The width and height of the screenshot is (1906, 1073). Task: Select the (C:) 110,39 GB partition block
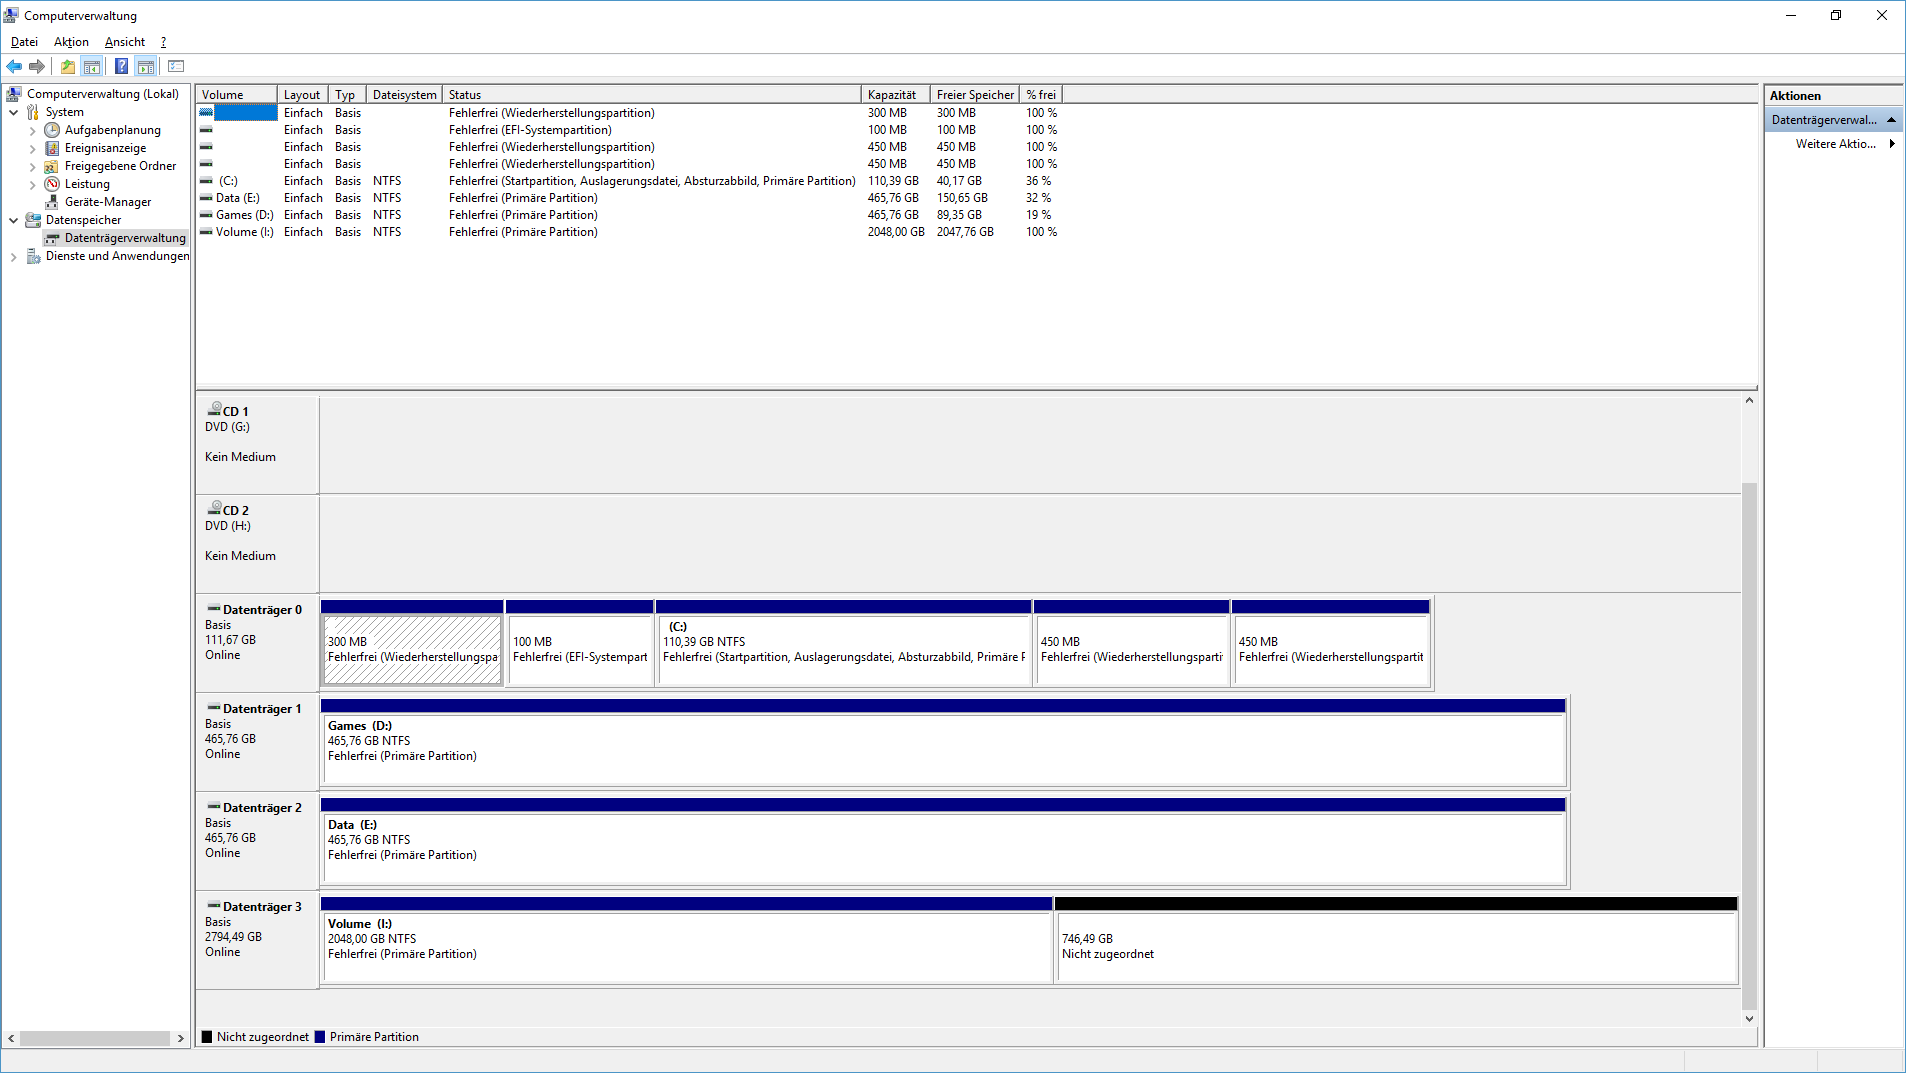tap(843, 643)
